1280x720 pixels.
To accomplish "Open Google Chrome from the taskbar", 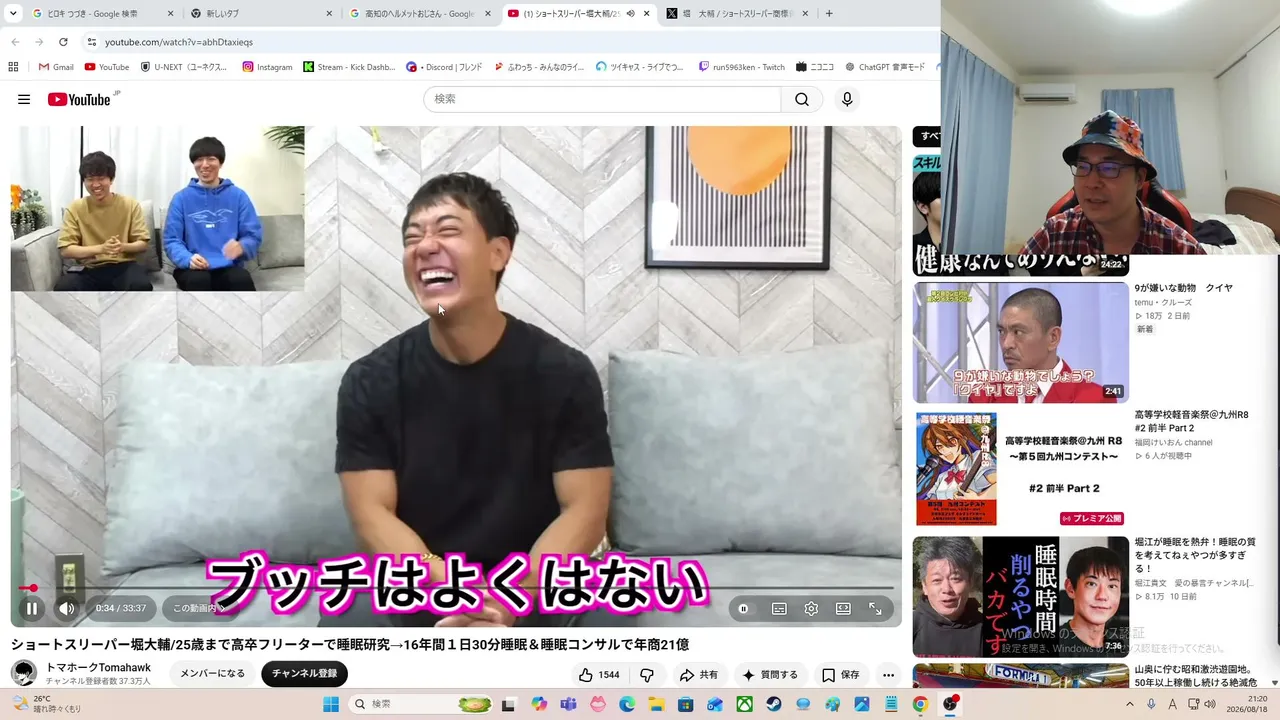I will click(x=920, y=704).
